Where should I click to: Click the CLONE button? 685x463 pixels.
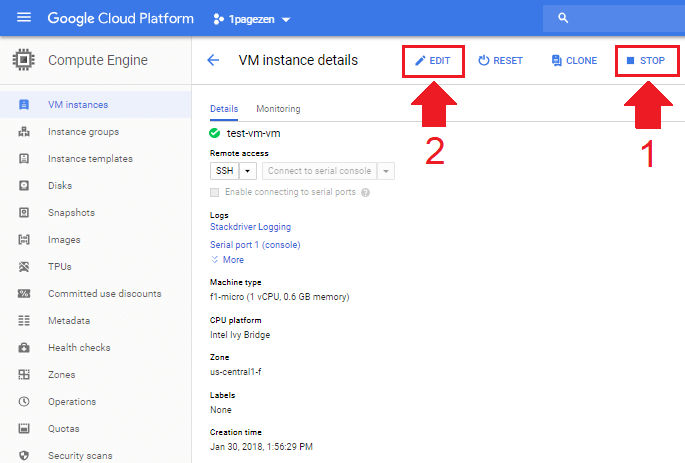(x=574, y=61)
